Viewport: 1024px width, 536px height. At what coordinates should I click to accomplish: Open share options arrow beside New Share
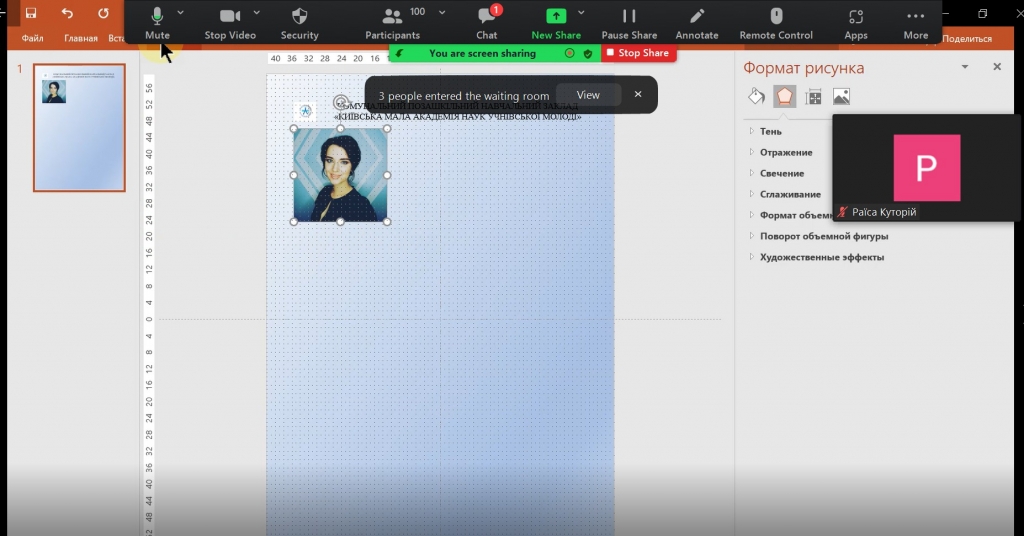581,12
